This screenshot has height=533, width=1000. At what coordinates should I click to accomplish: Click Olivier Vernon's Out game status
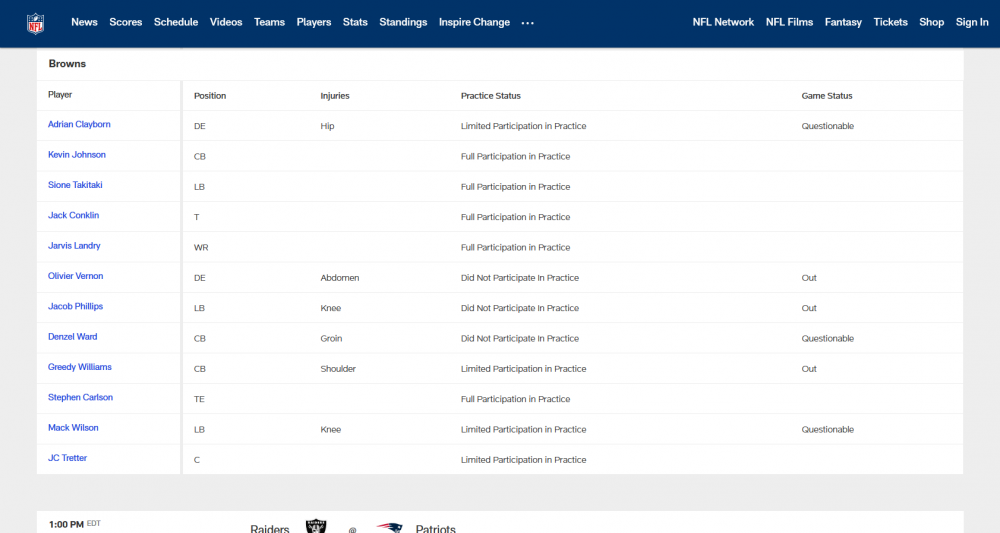(809, 278)
